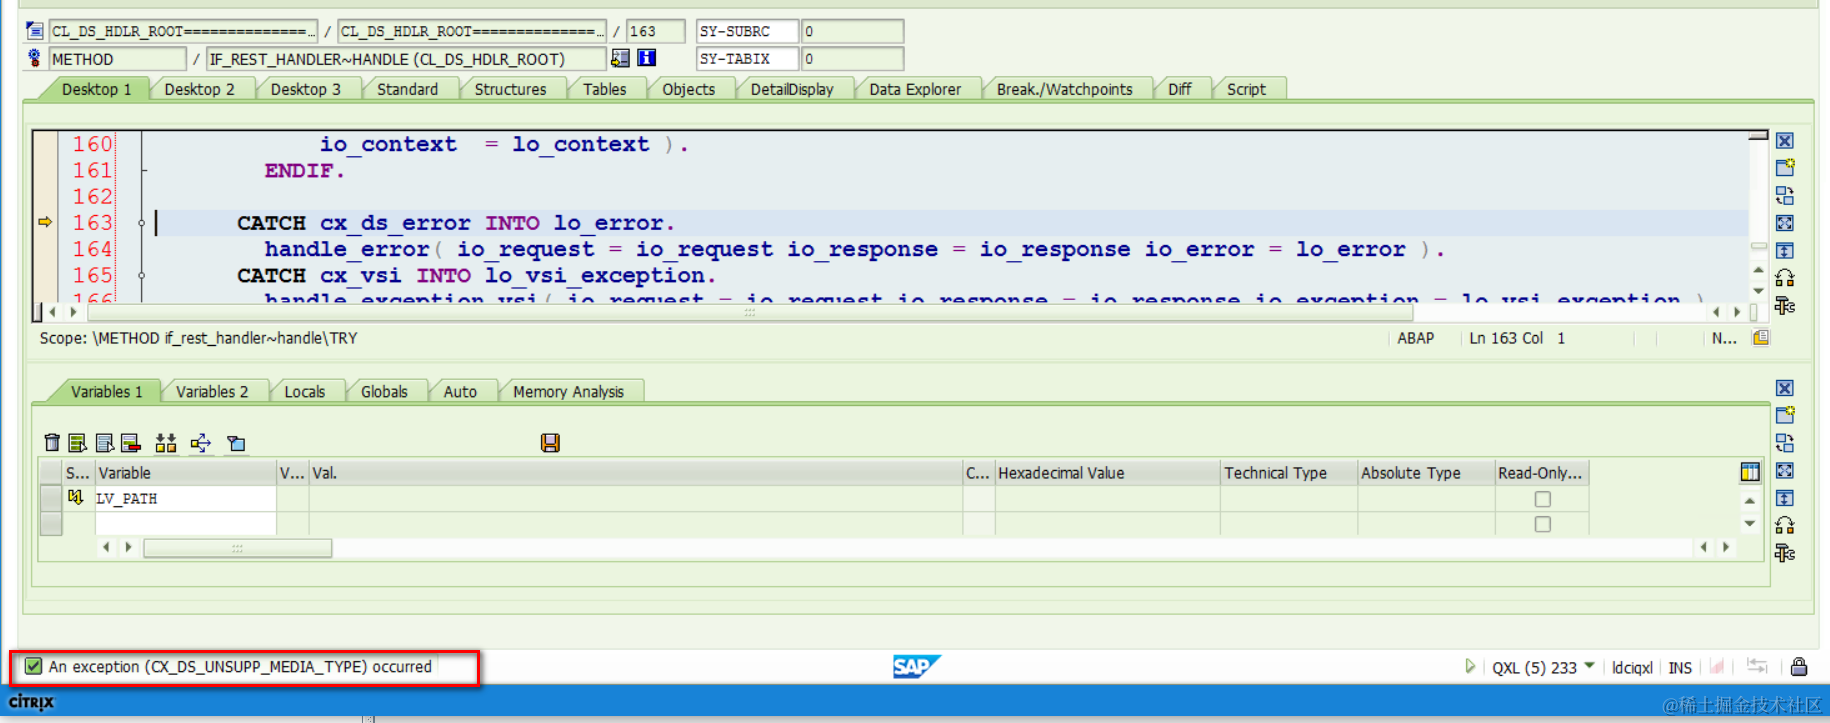Image resolution: width=1830 pixels, height=723 pixels.
Task: Click the Absolute Type column header
Action: pyautogui.click(x=1425, y=473)
